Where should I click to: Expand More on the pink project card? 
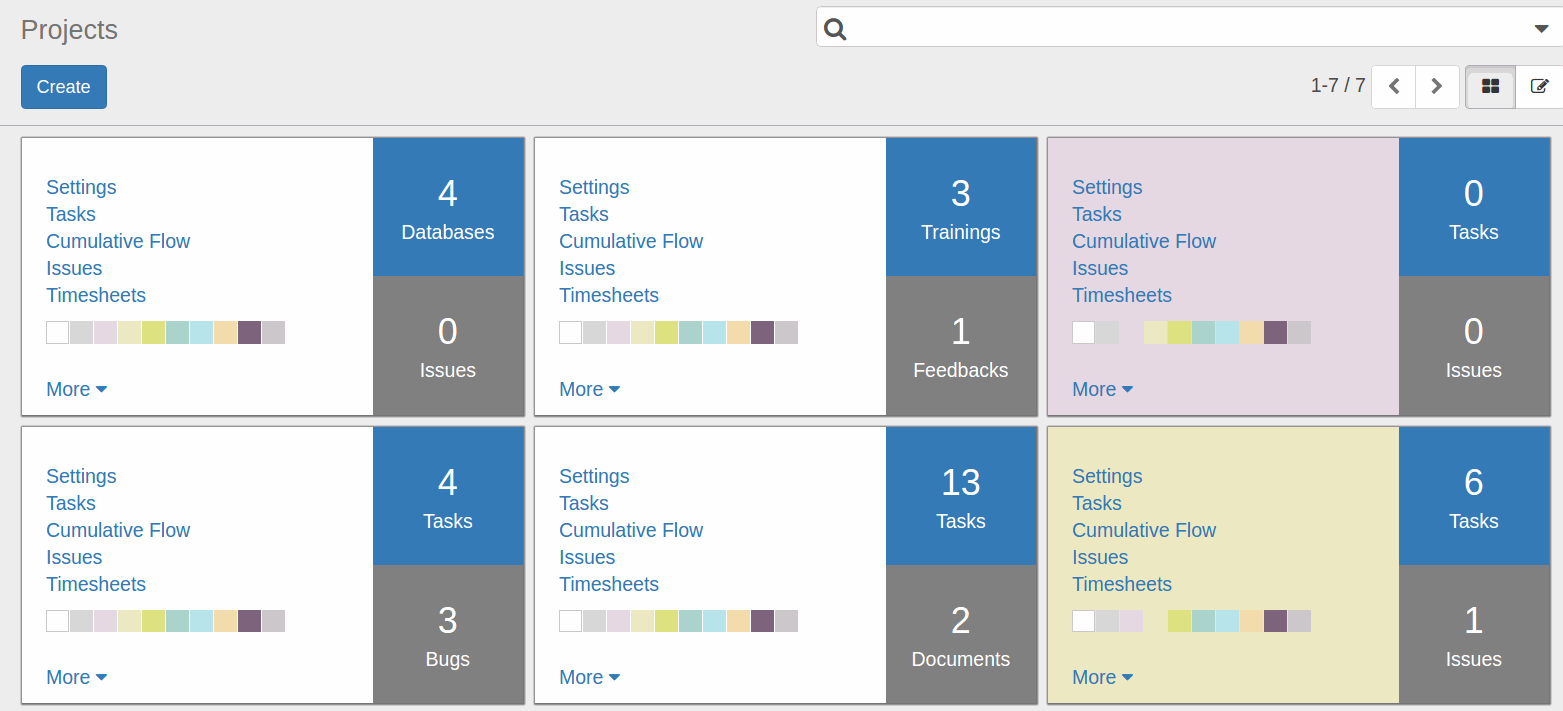pyautogui.click(x=1102, y=389)
